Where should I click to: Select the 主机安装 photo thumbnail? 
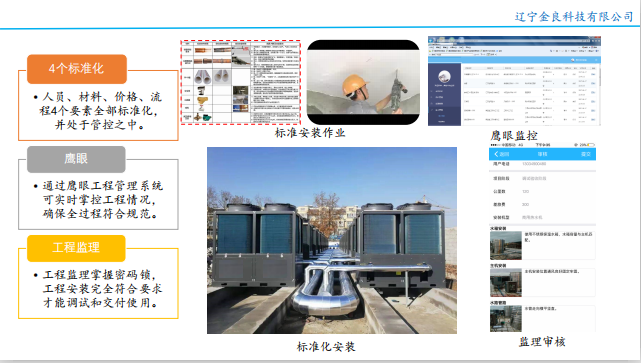[506, 282]
